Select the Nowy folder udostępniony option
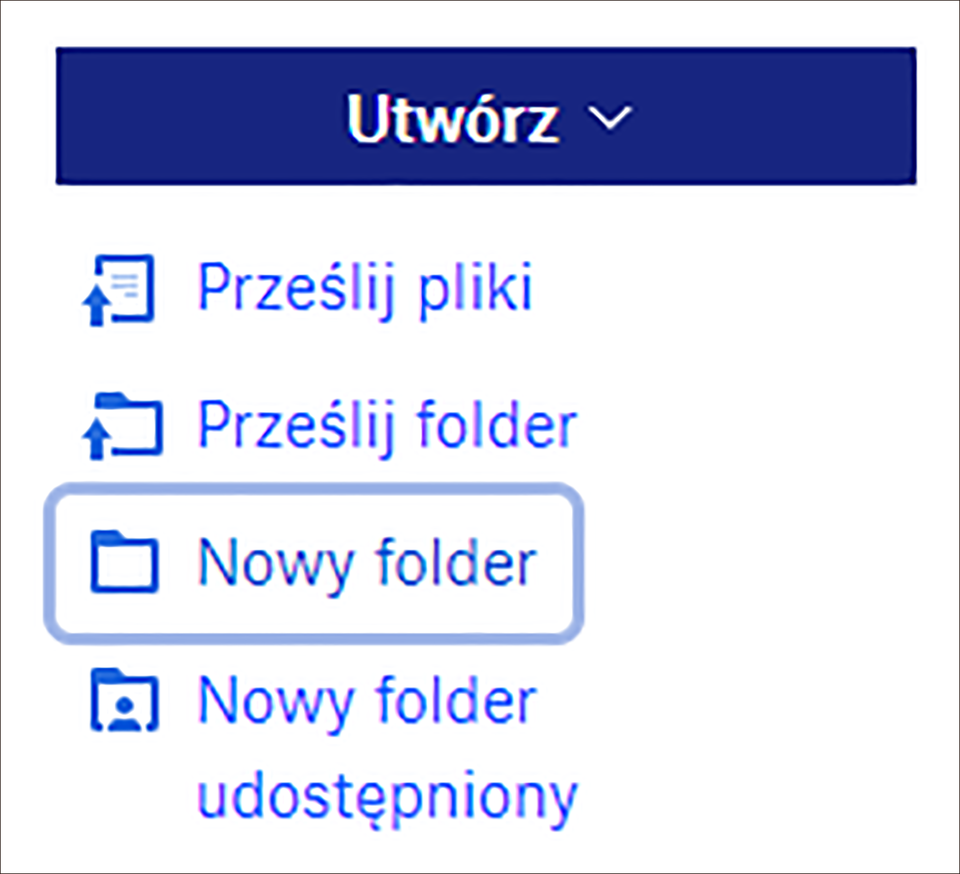This screenshot has width=960, height=874. pos(368,700)
